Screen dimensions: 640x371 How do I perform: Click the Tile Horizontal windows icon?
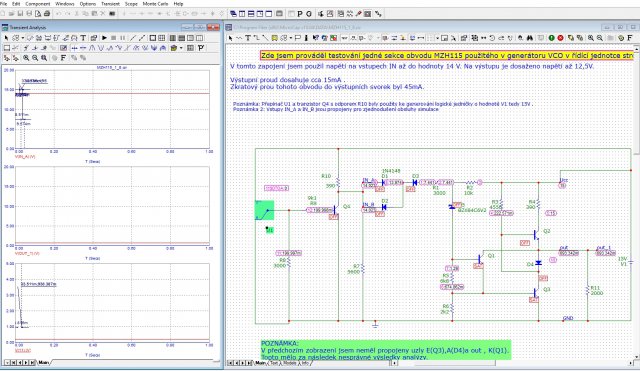(x=251, y=13)
